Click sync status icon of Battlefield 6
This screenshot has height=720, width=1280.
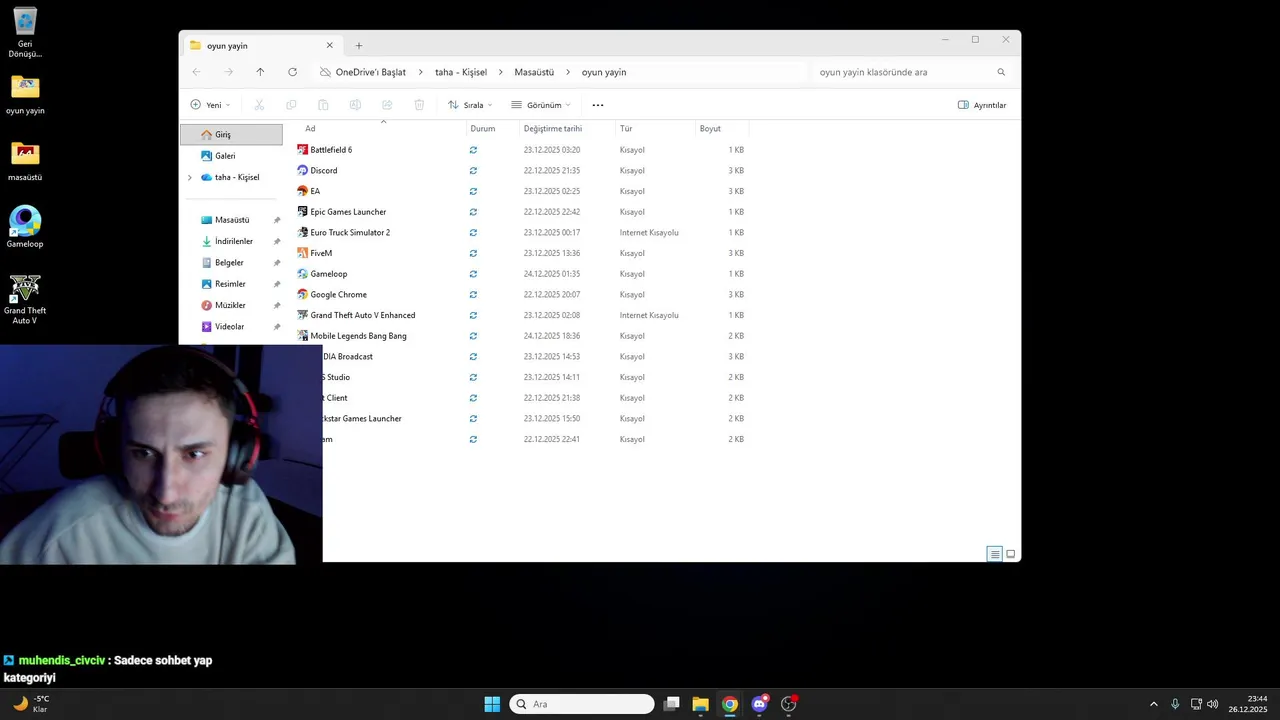[x=473, y=150]
